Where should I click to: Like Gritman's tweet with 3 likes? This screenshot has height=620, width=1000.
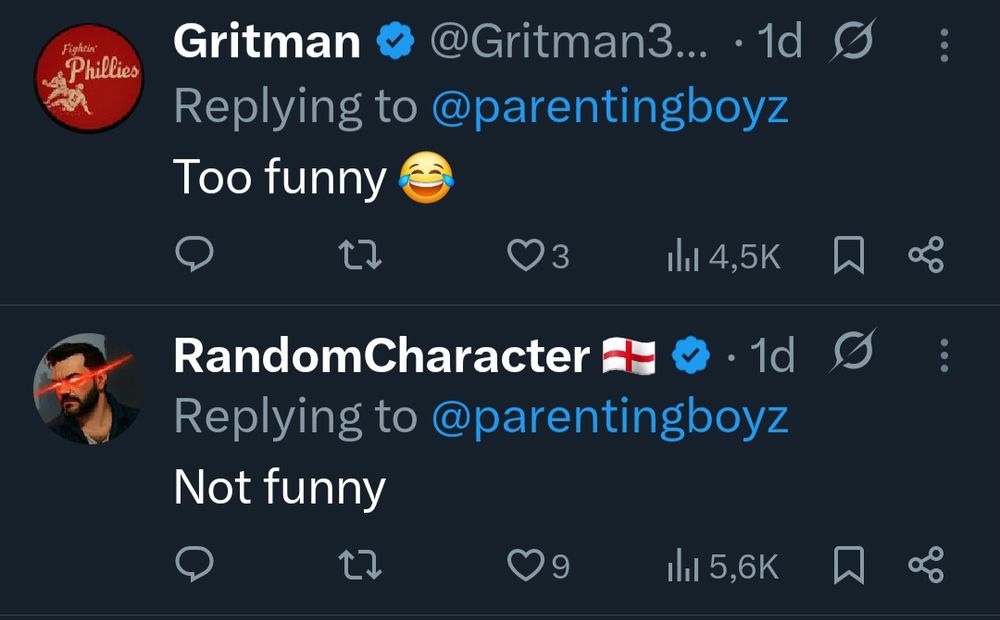pos(524,256)
